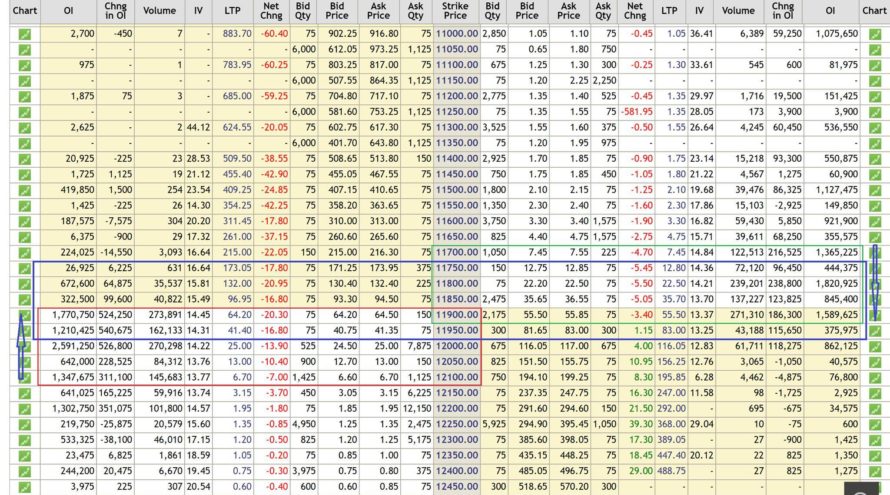Open put-side chart icon for 11000.00 strike

(875, 34)
